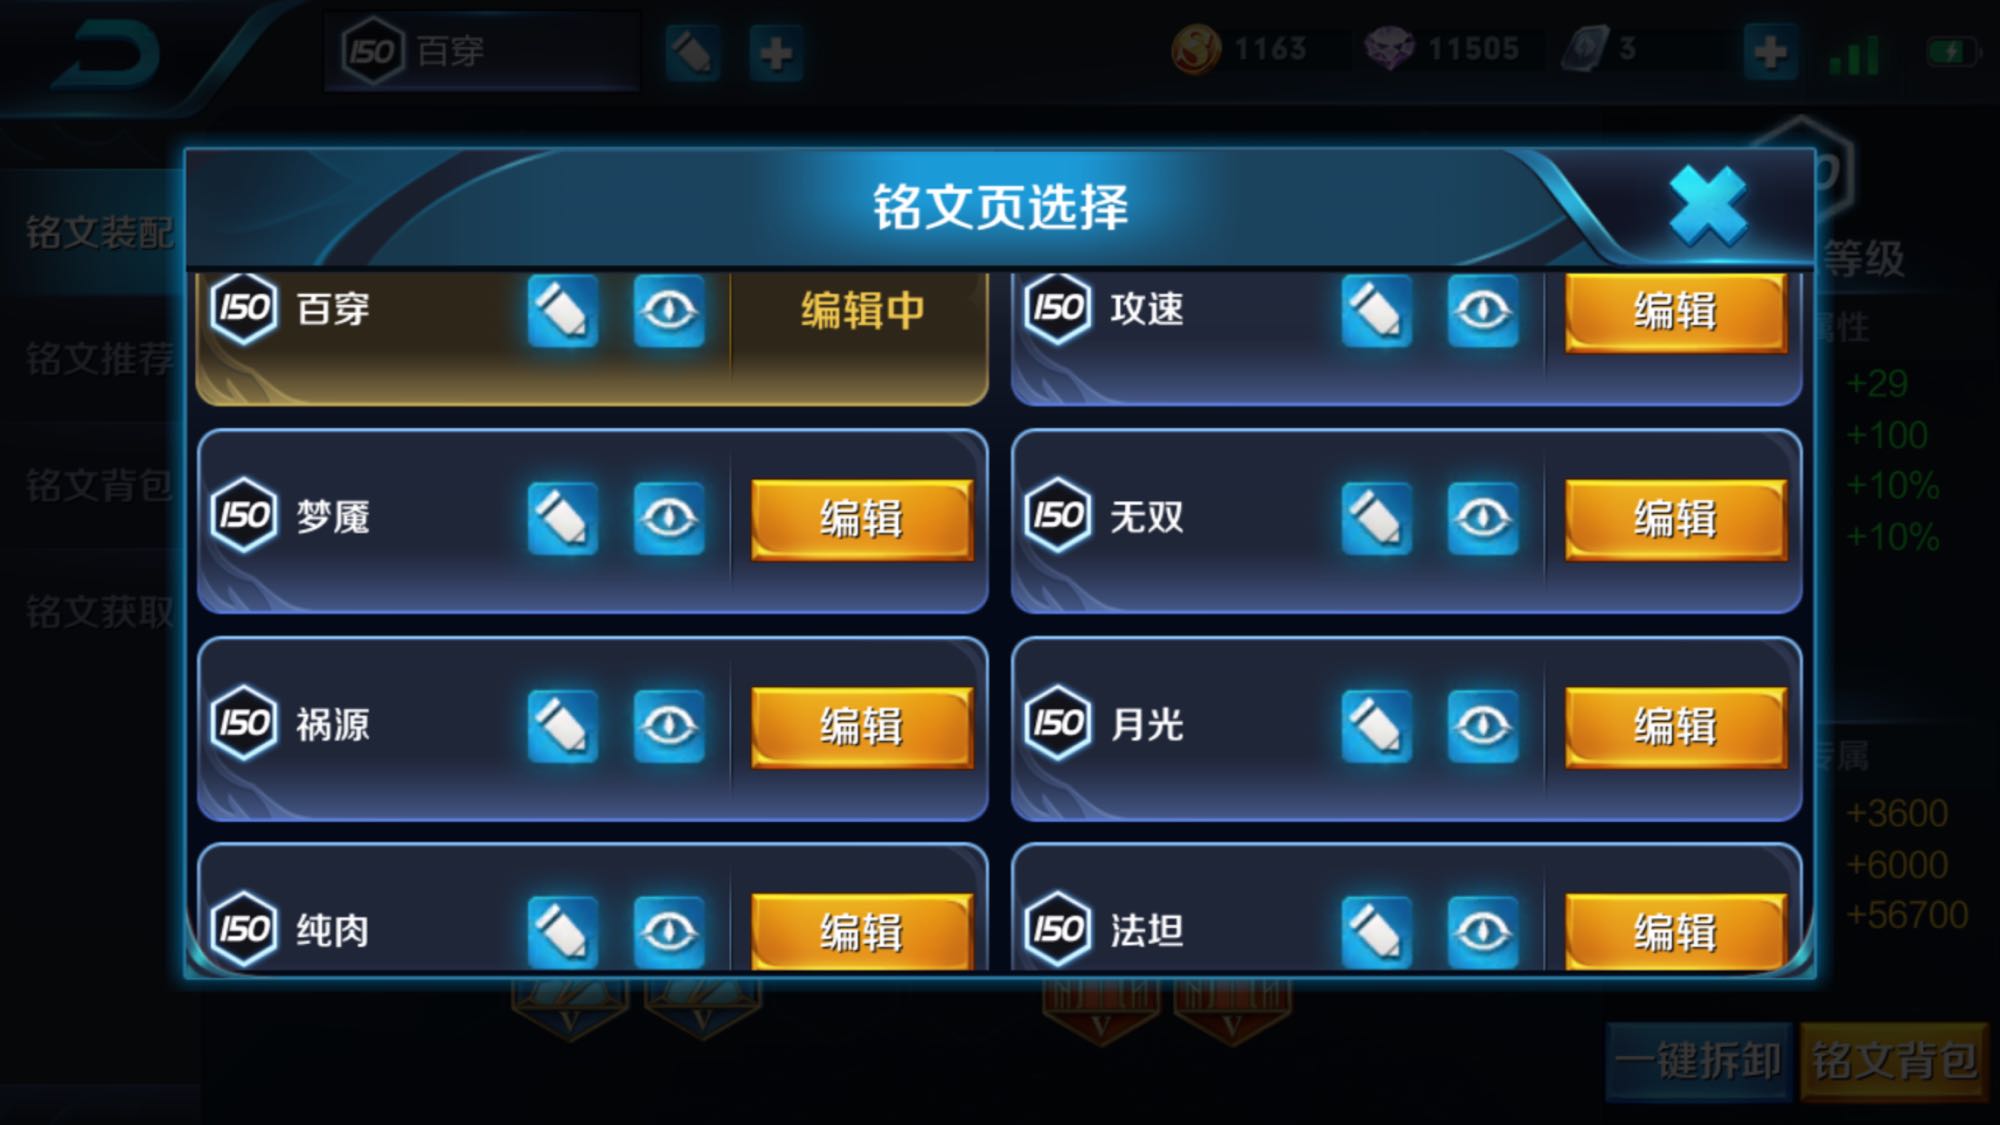Show the 无双 page preview with its eye icon
The image size is (2000, 1125).
[x=1483, y=518]
